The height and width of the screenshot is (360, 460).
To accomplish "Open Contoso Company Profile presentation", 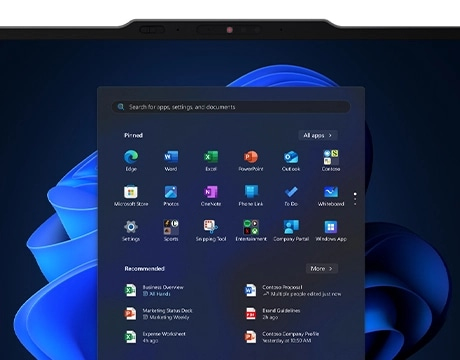I will click(282, 337).
